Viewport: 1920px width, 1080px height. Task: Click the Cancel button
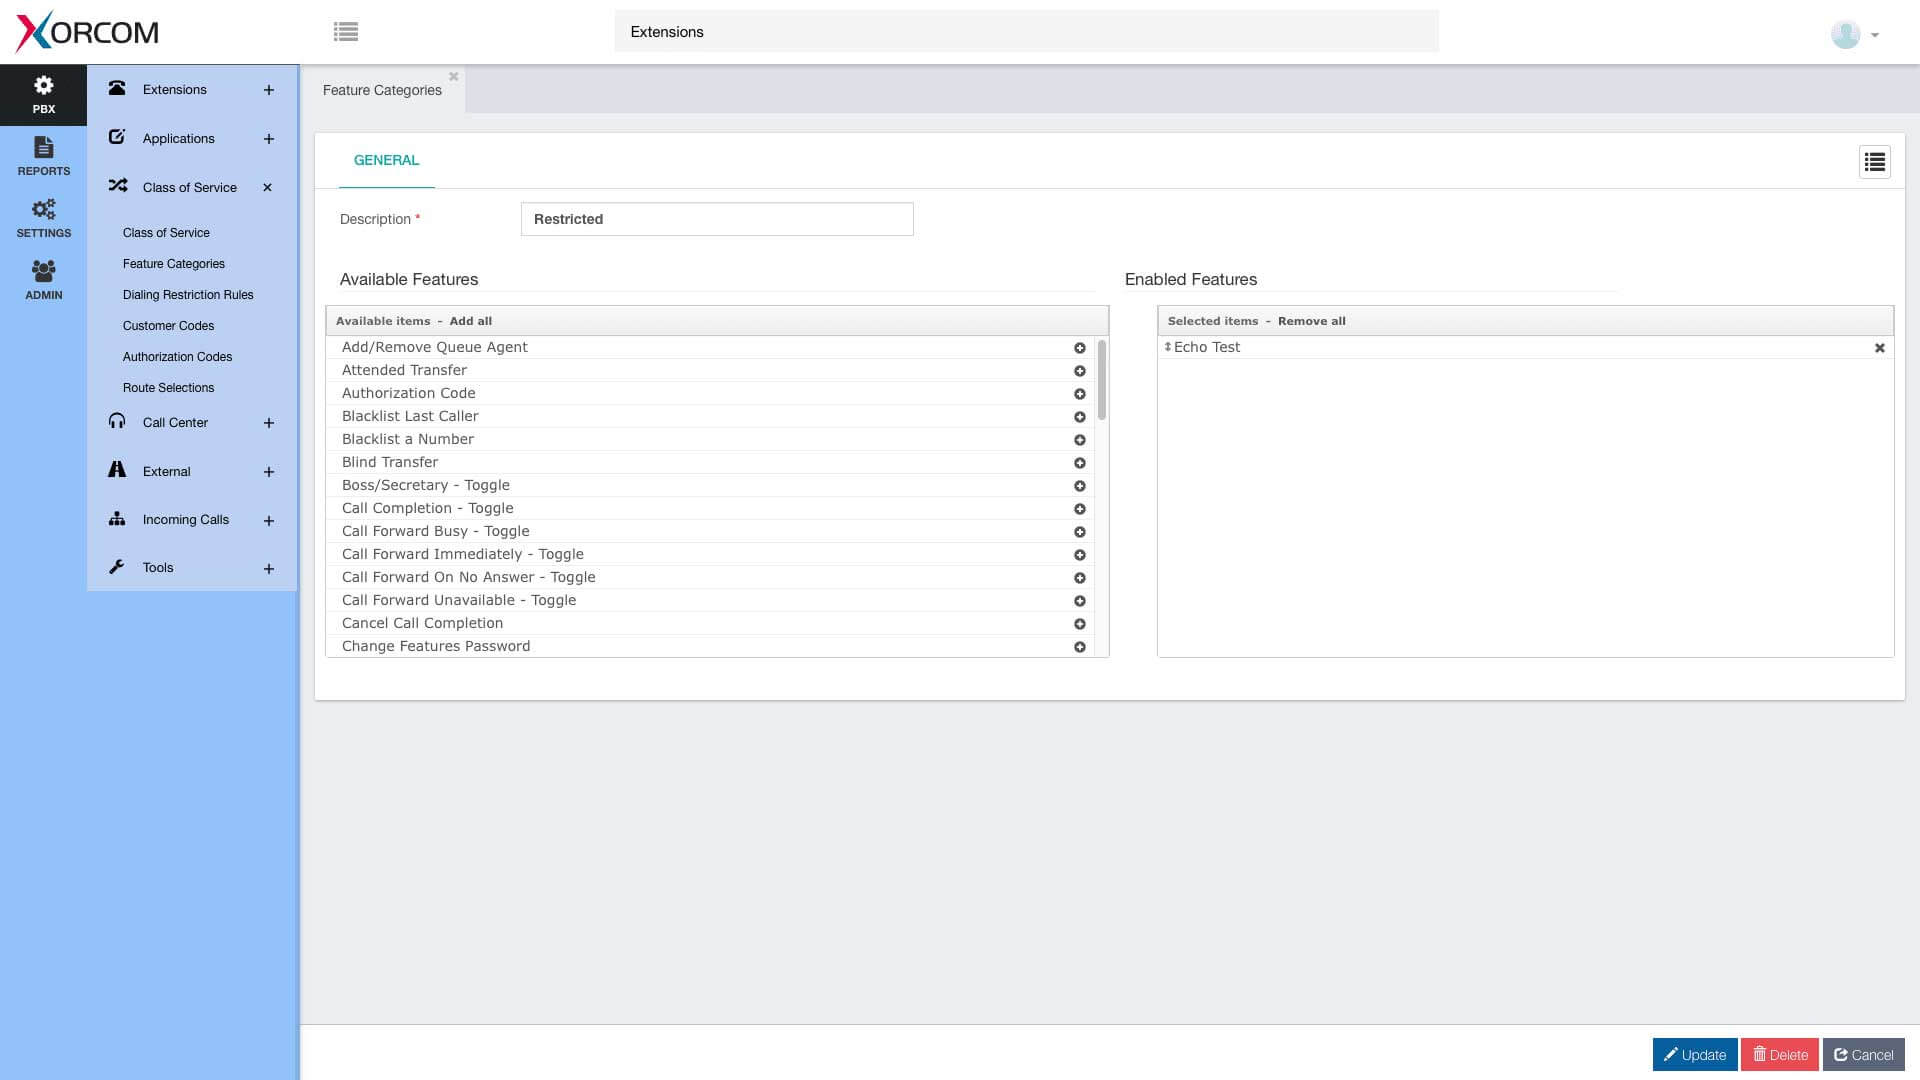1863,1055
